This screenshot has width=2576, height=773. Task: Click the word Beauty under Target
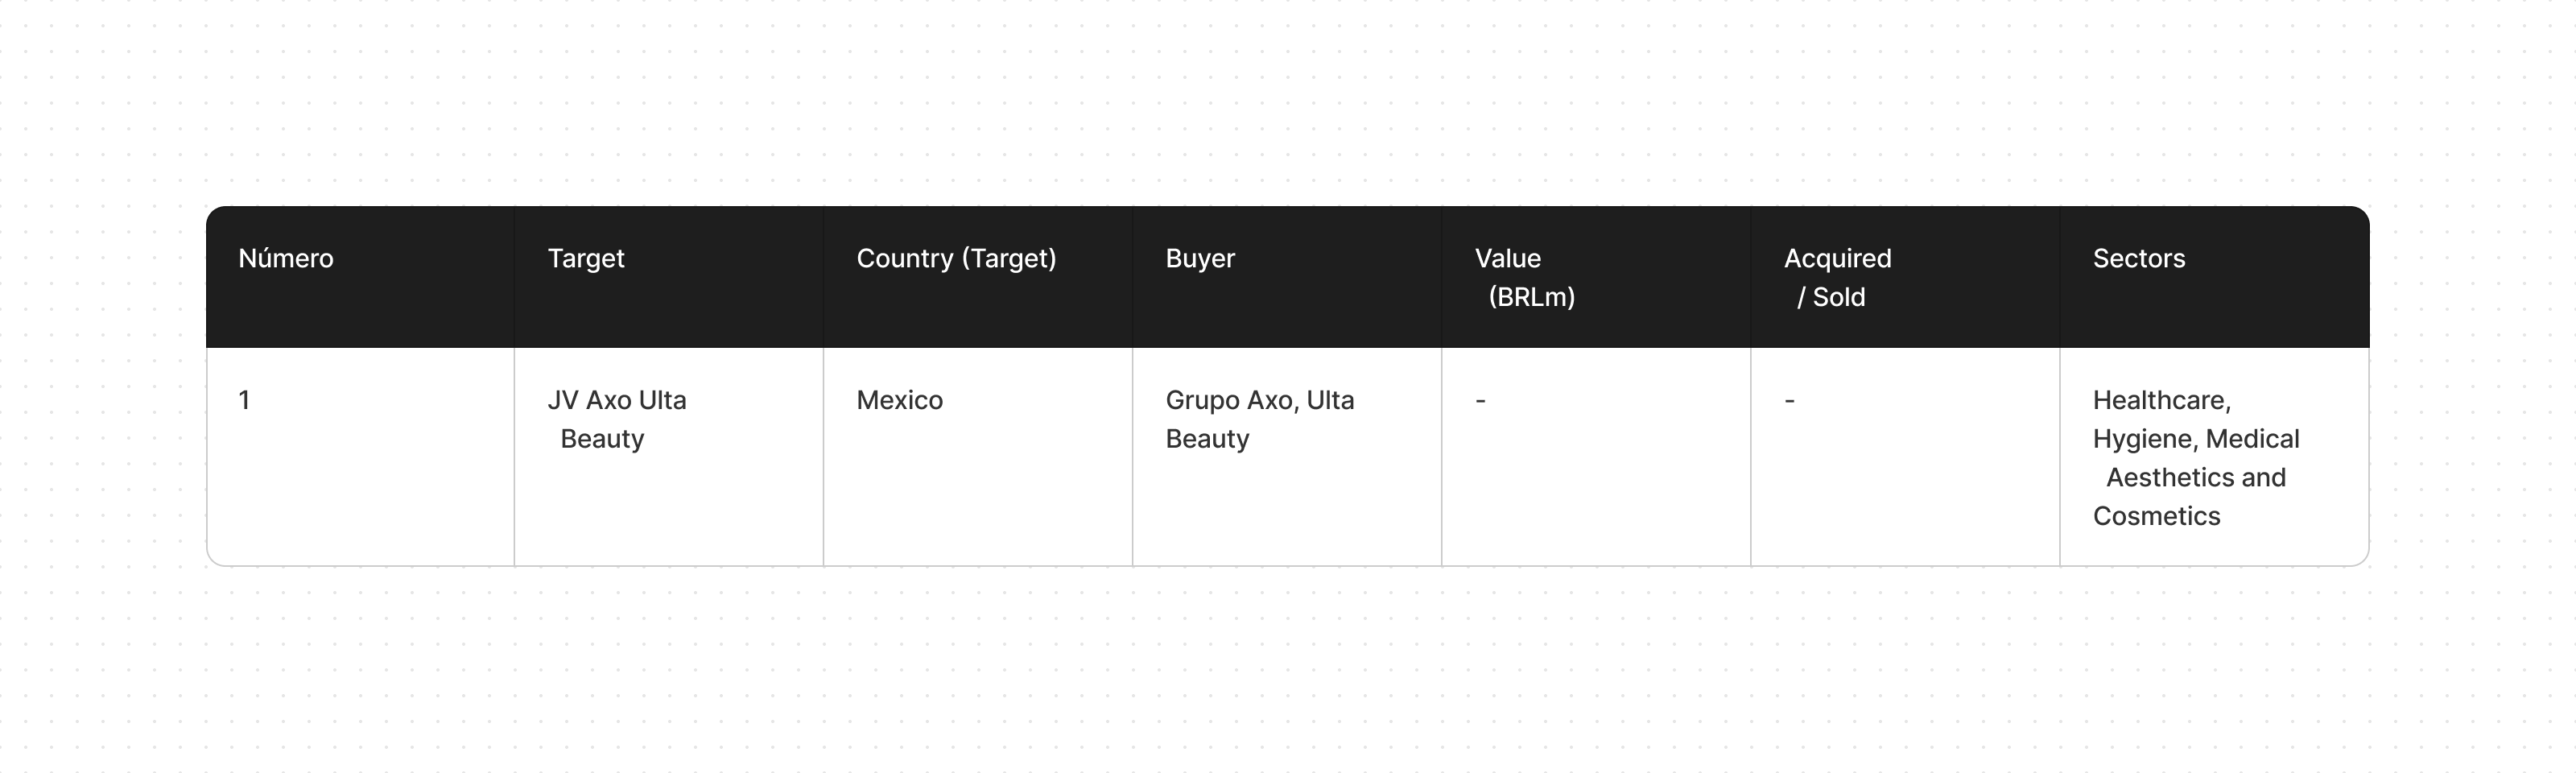click(602, 439)
